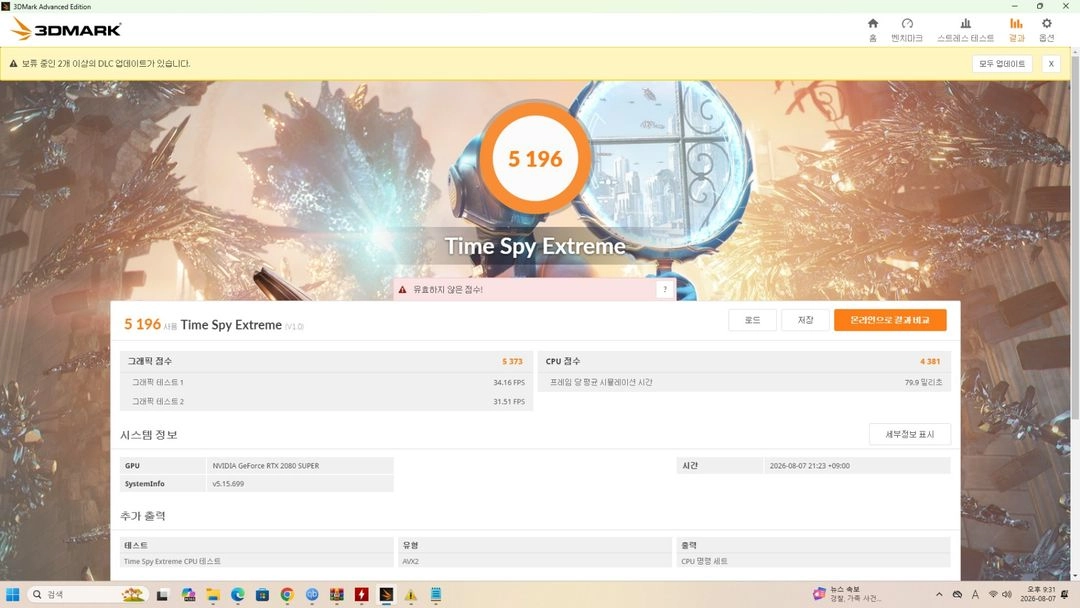Viewport: 1080px width, 608px height.
Task: Click the 저장 (Save) button
Action: point(805,319)
